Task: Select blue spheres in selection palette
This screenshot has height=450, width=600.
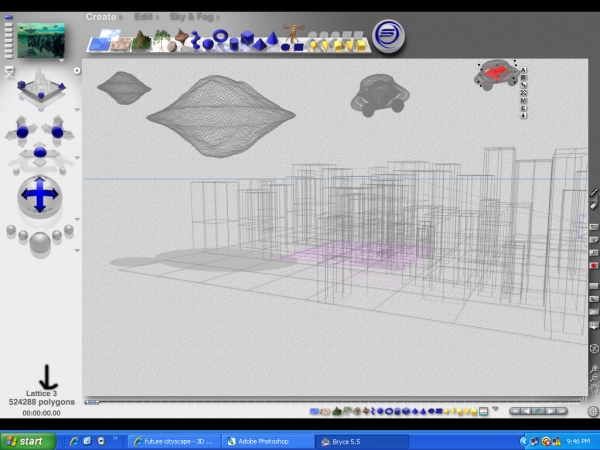Action: tap(380, 411)
